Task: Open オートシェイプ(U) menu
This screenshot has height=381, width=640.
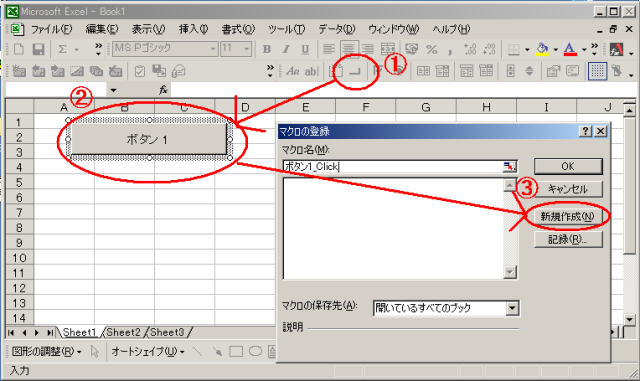Action: click(148, 351)
